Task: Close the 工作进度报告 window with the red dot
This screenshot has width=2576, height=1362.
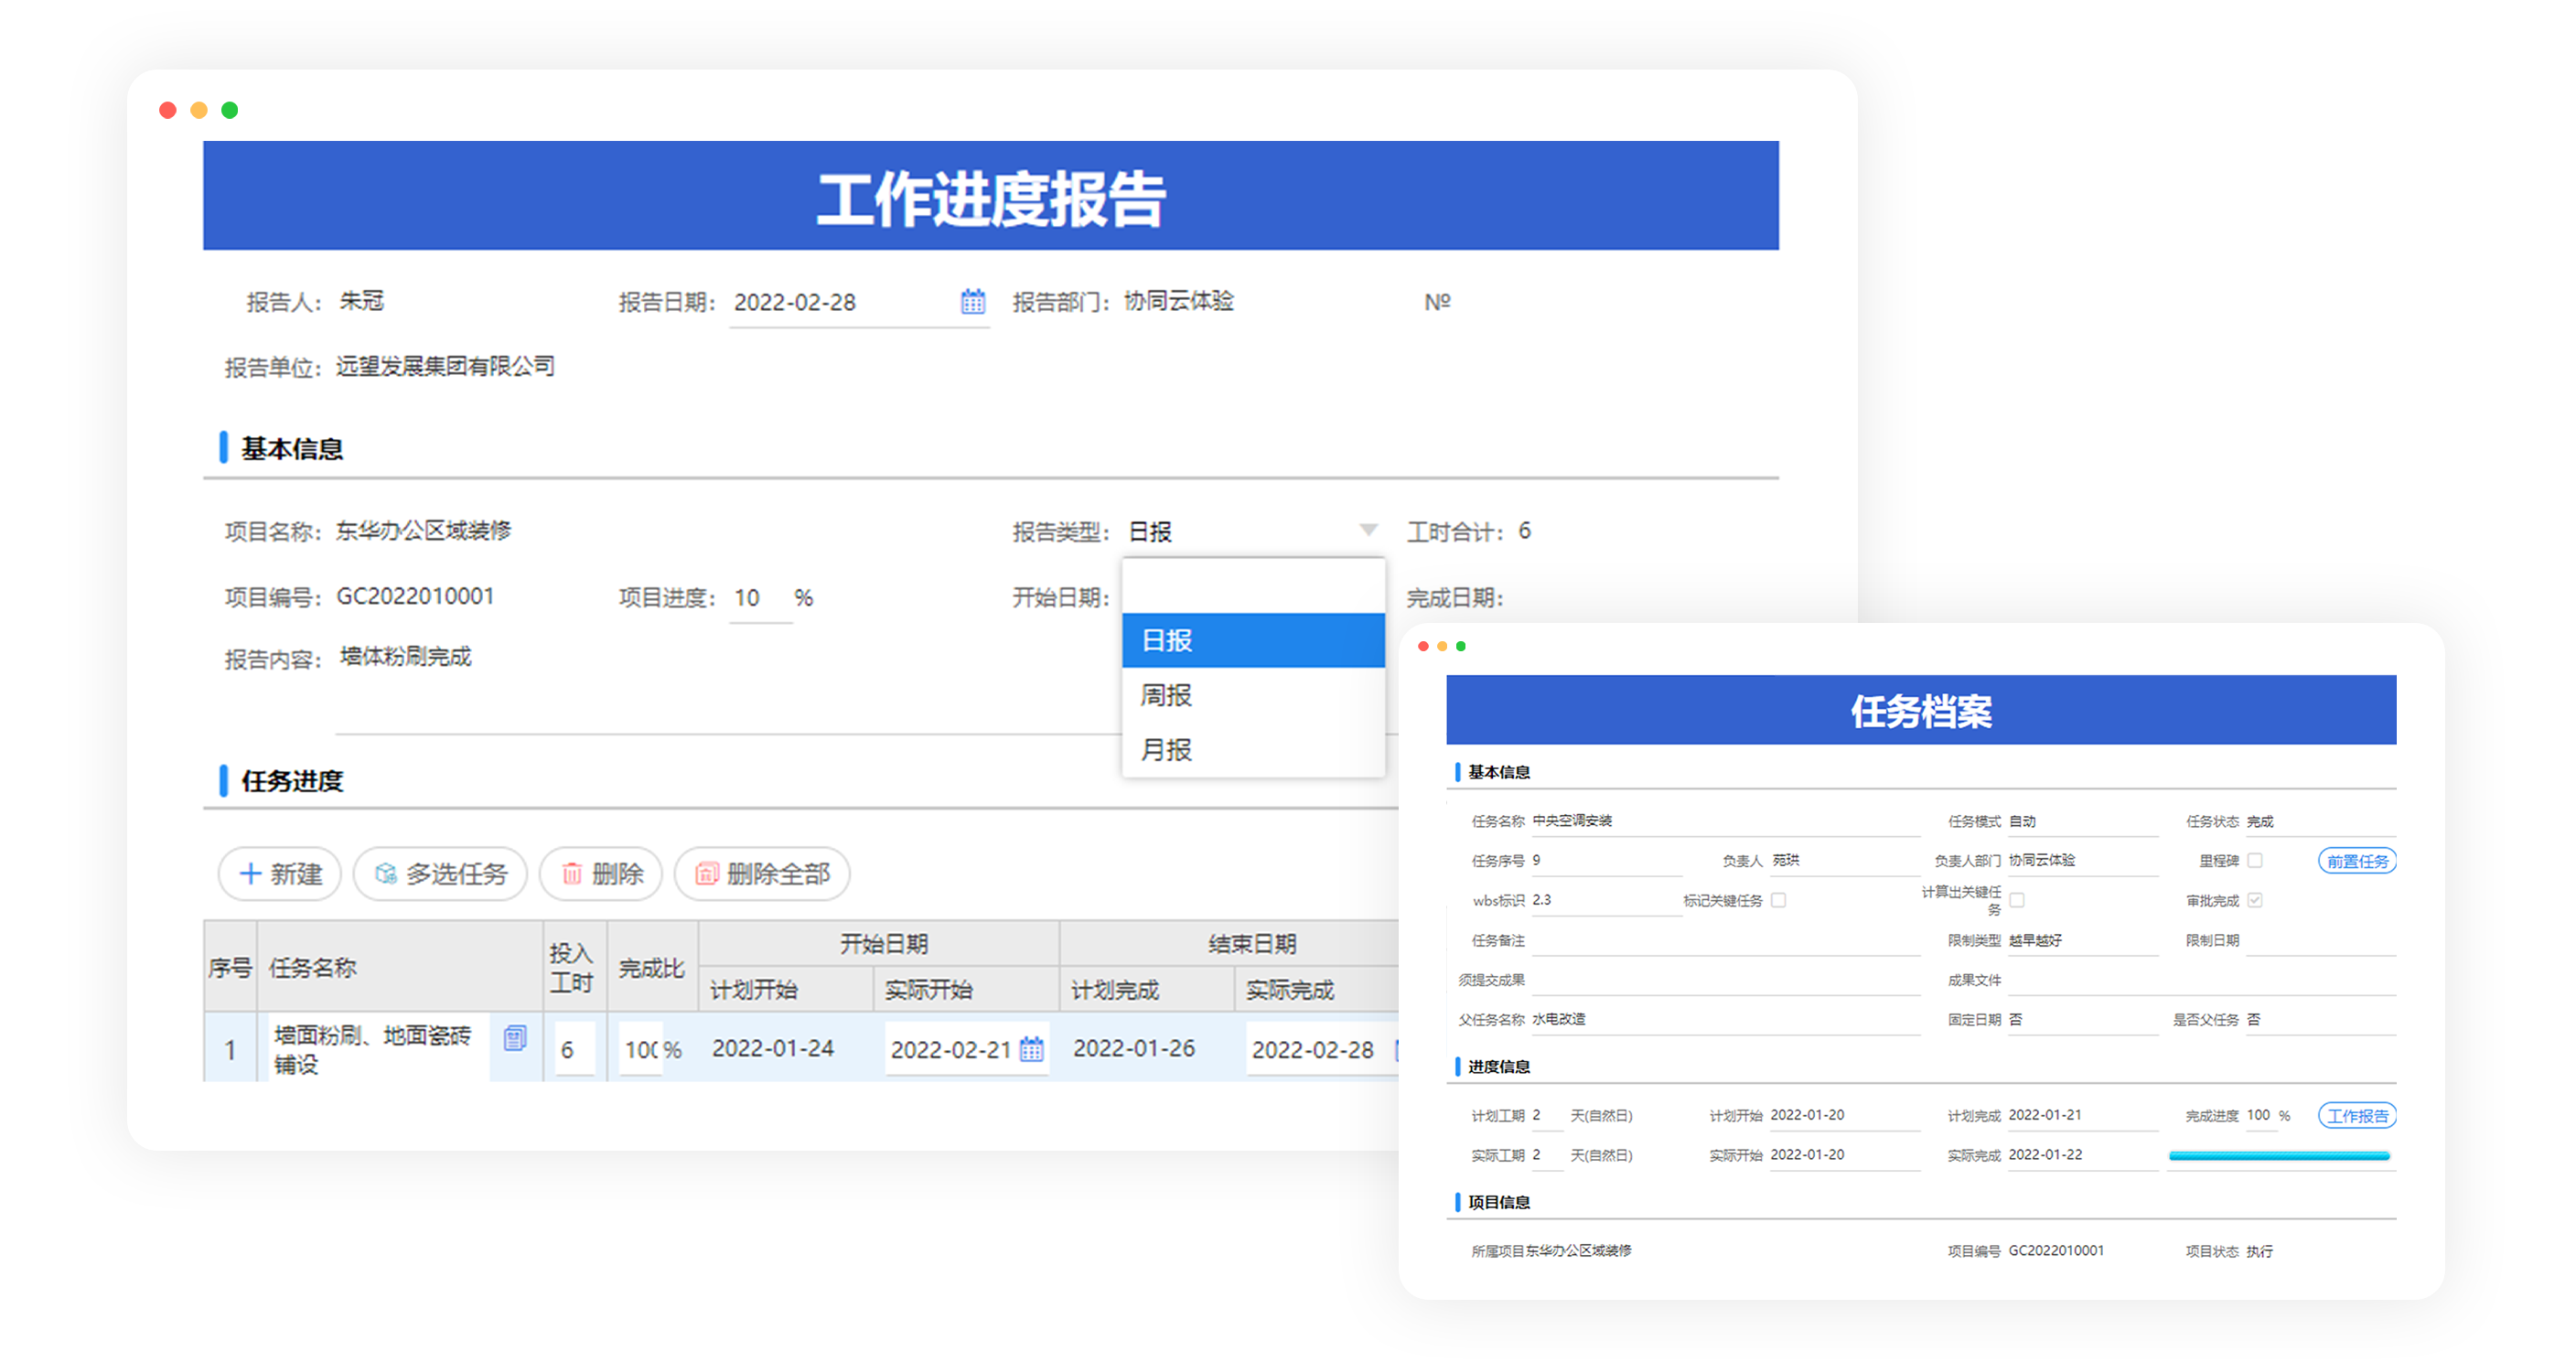Action: (x=168, y=110)
